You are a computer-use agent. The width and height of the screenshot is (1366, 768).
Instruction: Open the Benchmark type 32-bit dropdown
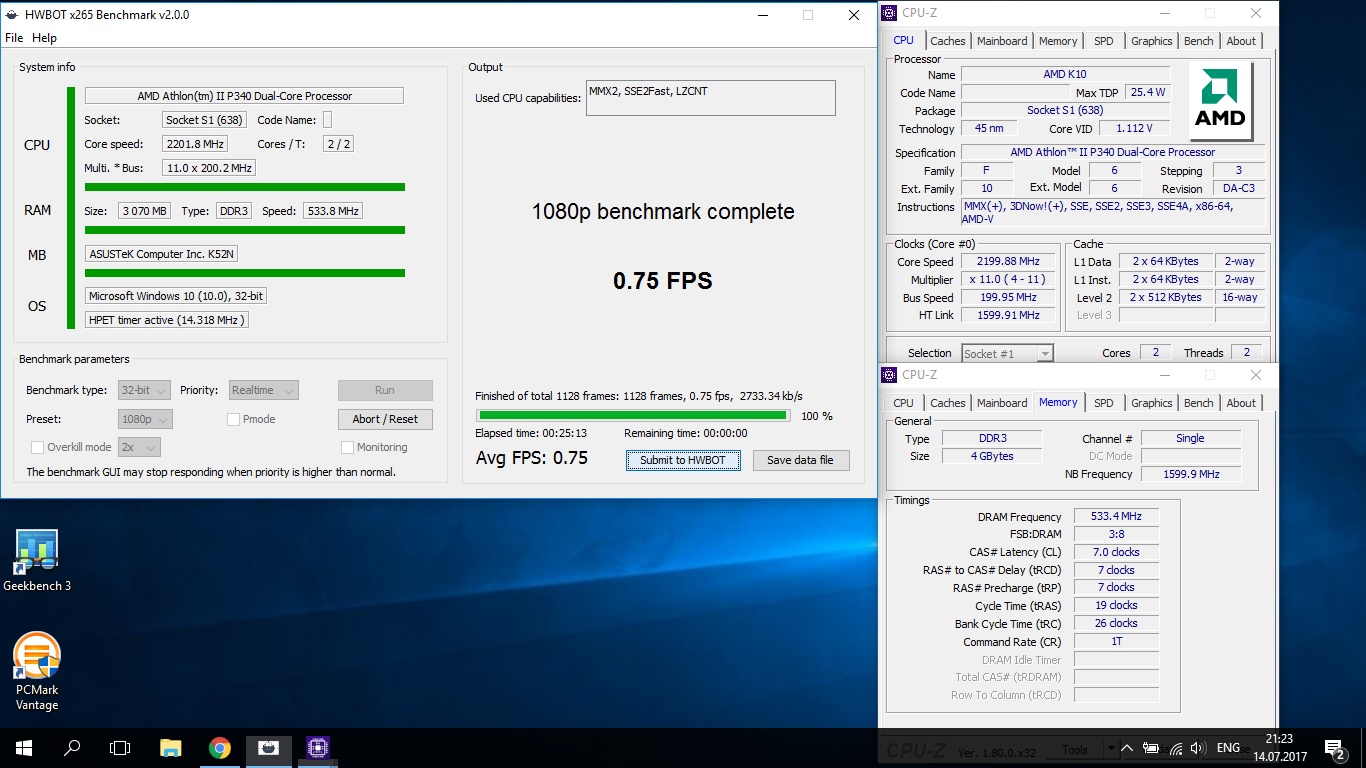coord(144,390)
